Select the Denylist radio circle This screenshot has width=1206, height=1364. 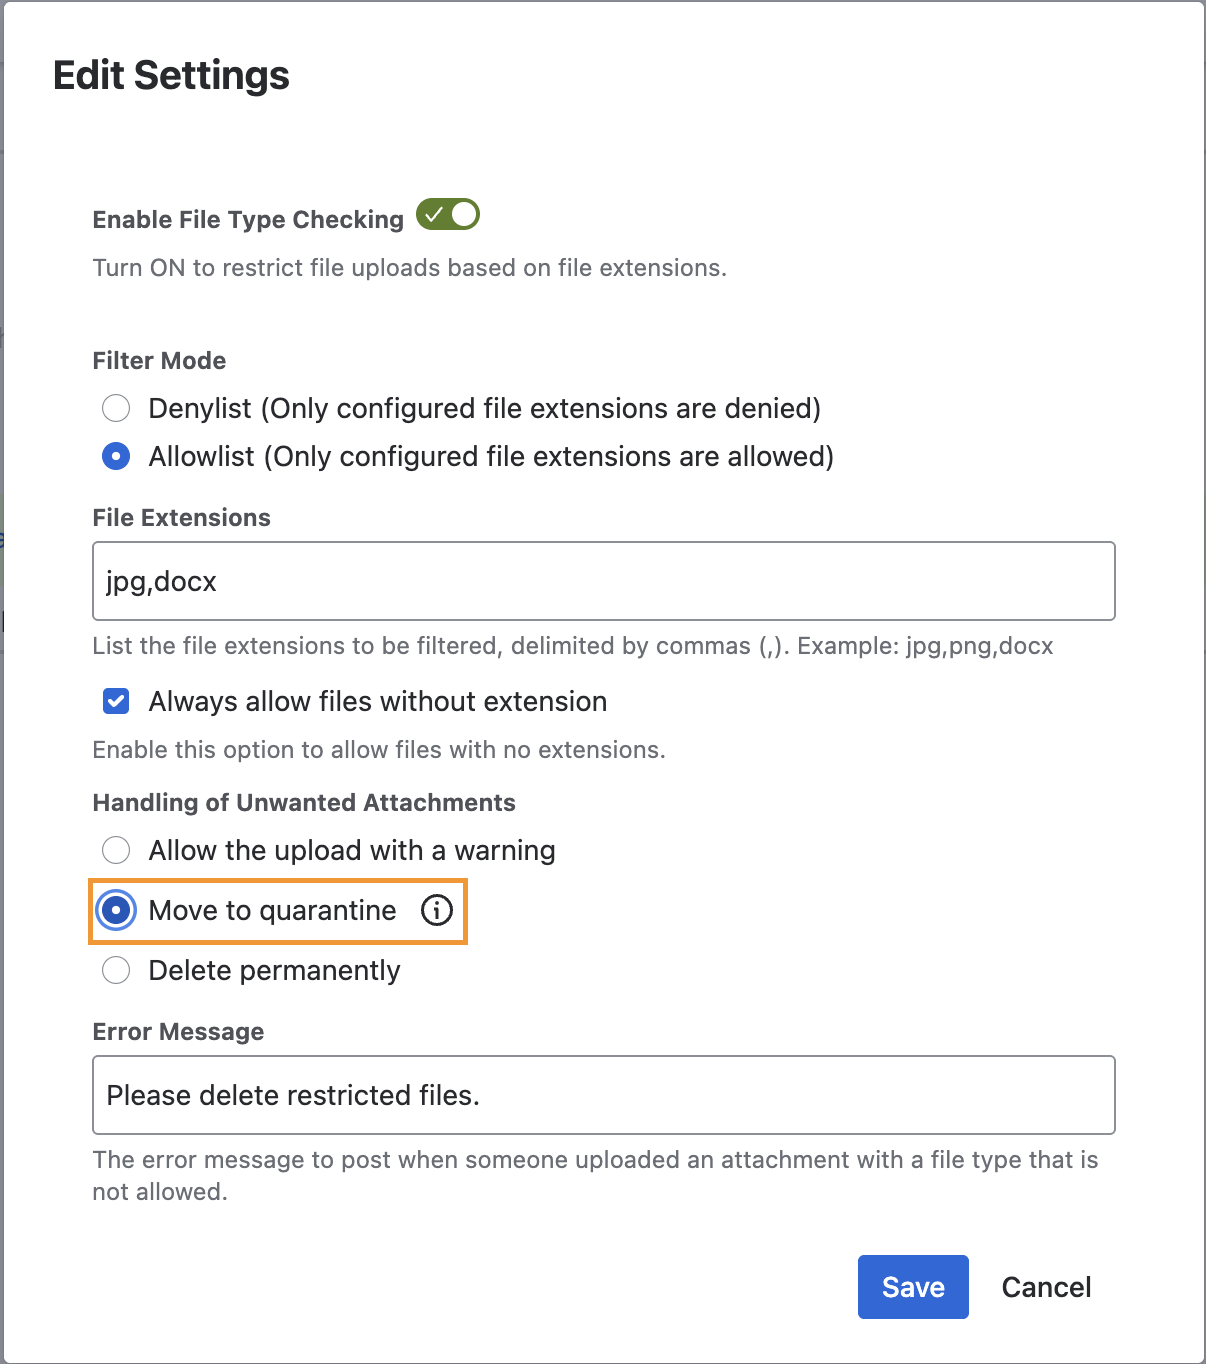(x=116, y=408)
